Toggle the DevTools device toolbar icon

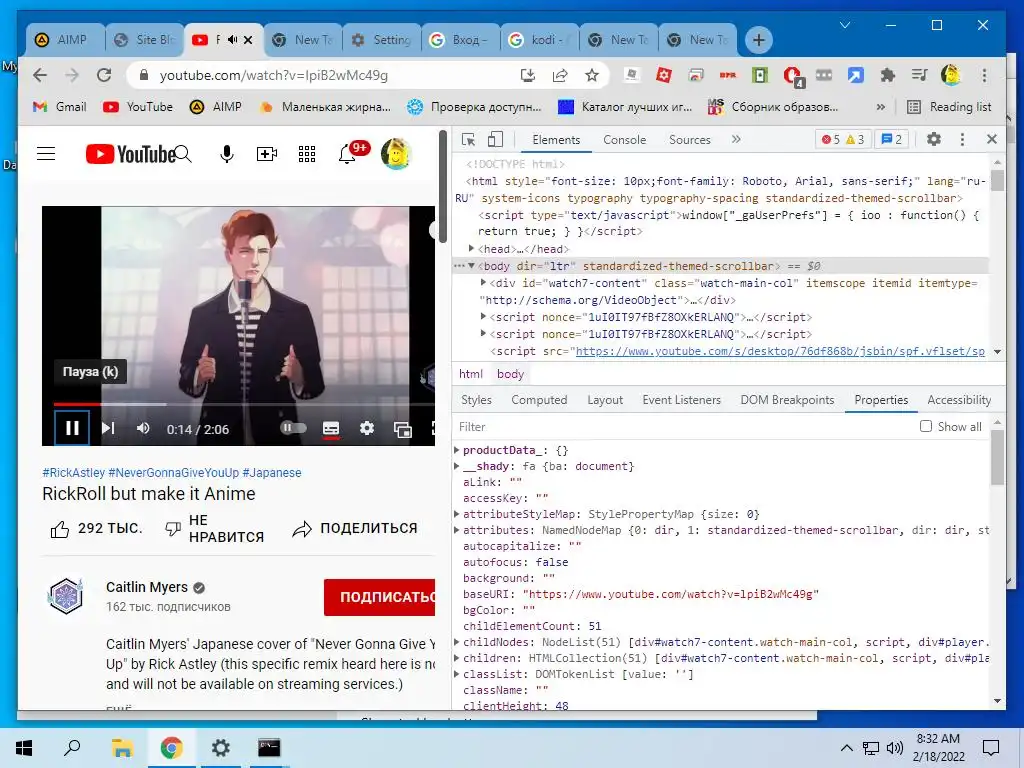coord(496,139)
